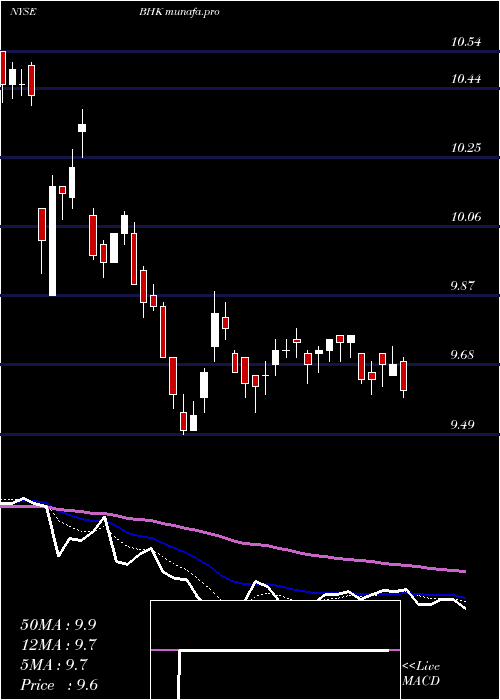Click the 12MA : 9.7 readout
The width and height of the screenshot is (500, 700).
point(58,645)
